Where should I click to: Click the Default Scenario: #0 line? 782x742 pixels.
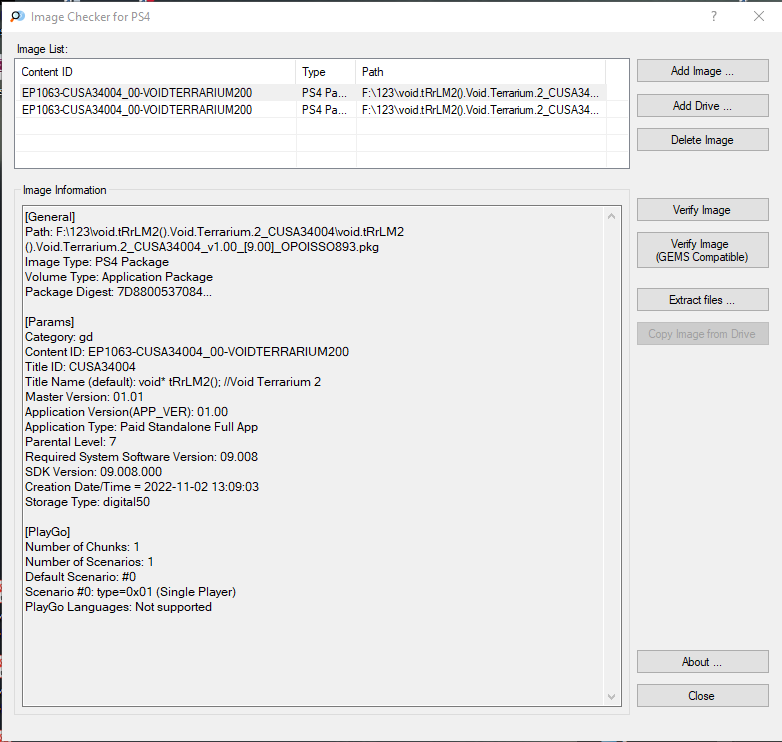click(81, 576)
